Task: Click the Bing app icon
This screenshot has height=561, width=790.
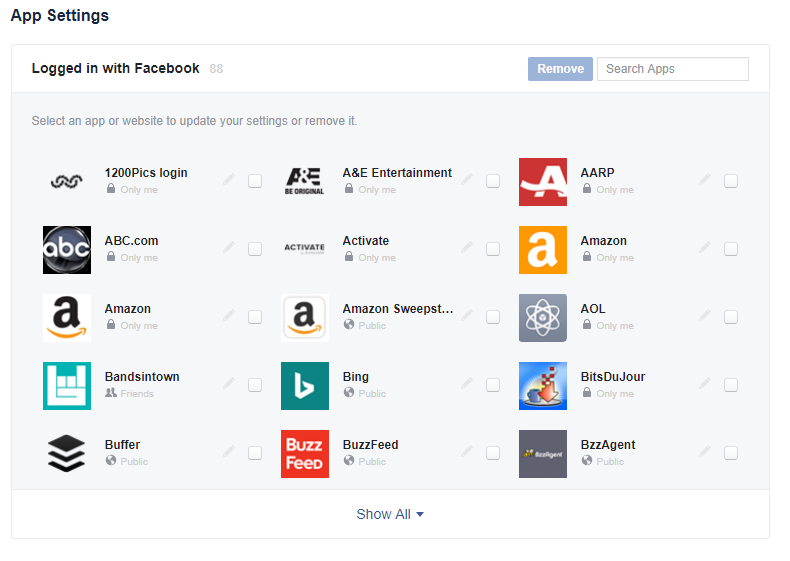Action: (305, 385)
